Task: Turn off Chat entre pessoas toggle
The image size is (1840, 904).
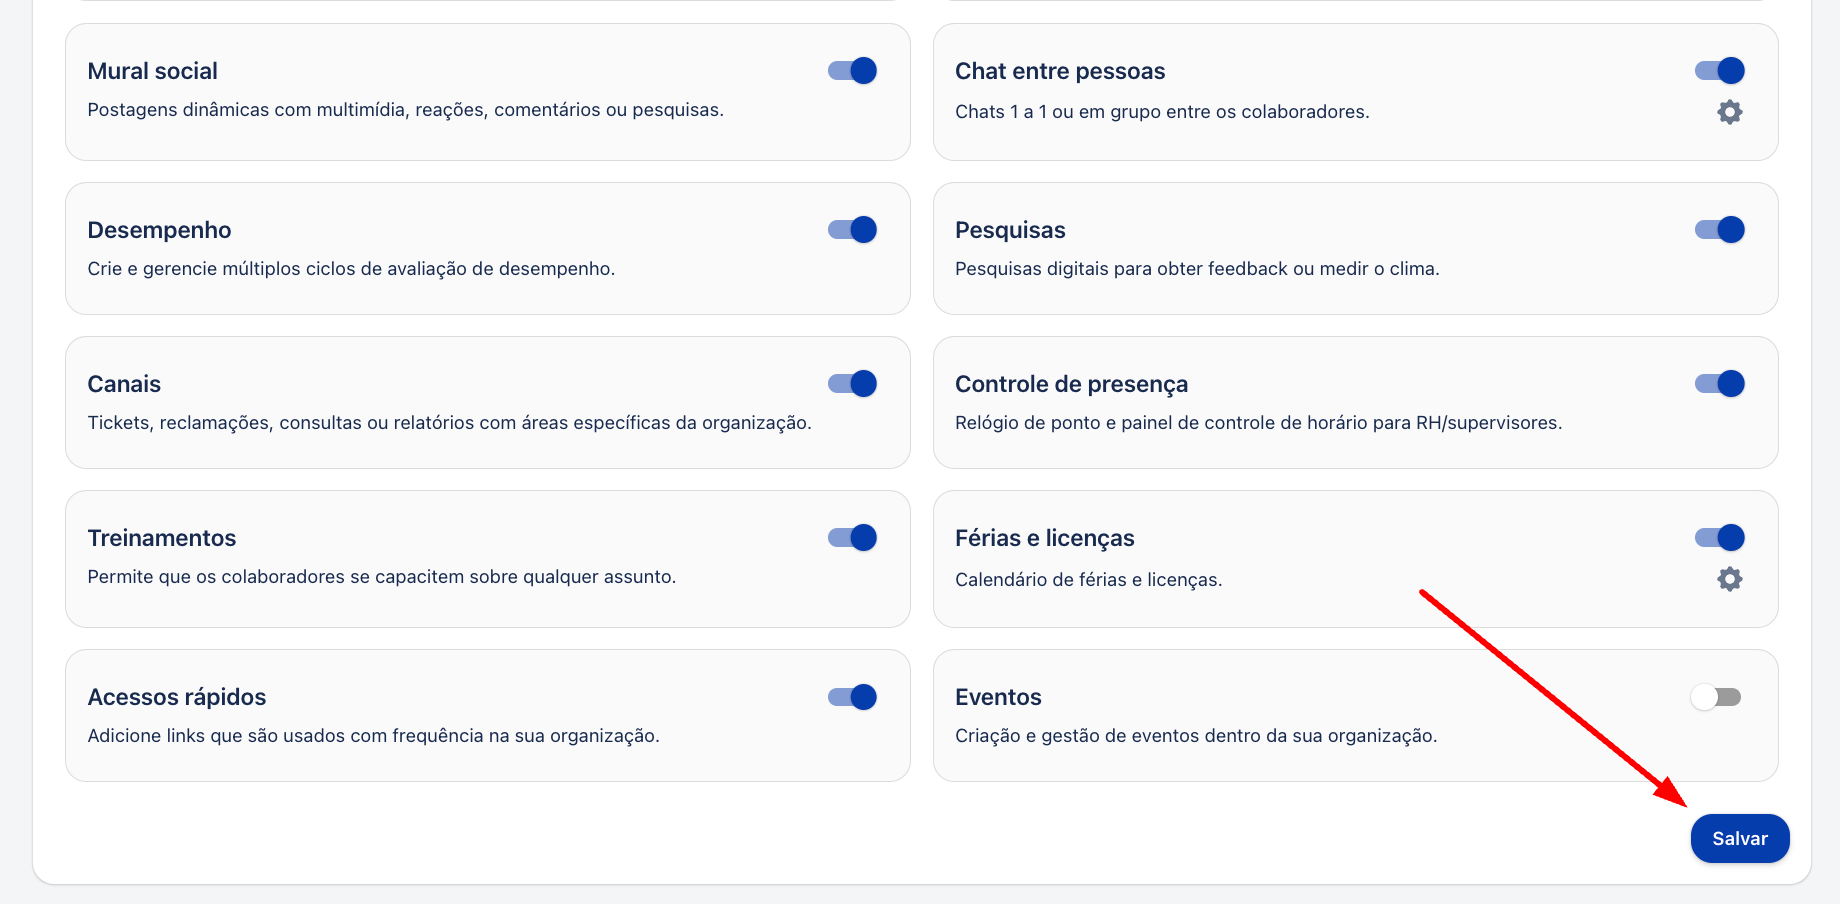Action: point(1719,71)
